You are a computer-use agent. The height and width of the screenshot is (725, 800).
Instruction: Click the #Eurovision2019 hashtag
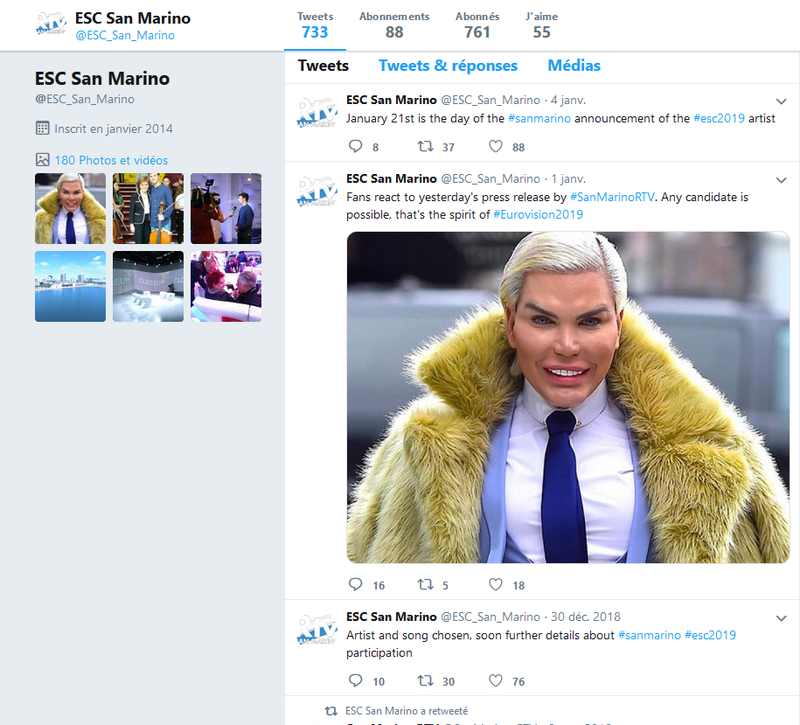pyautogui.click(x=538, y=215)
